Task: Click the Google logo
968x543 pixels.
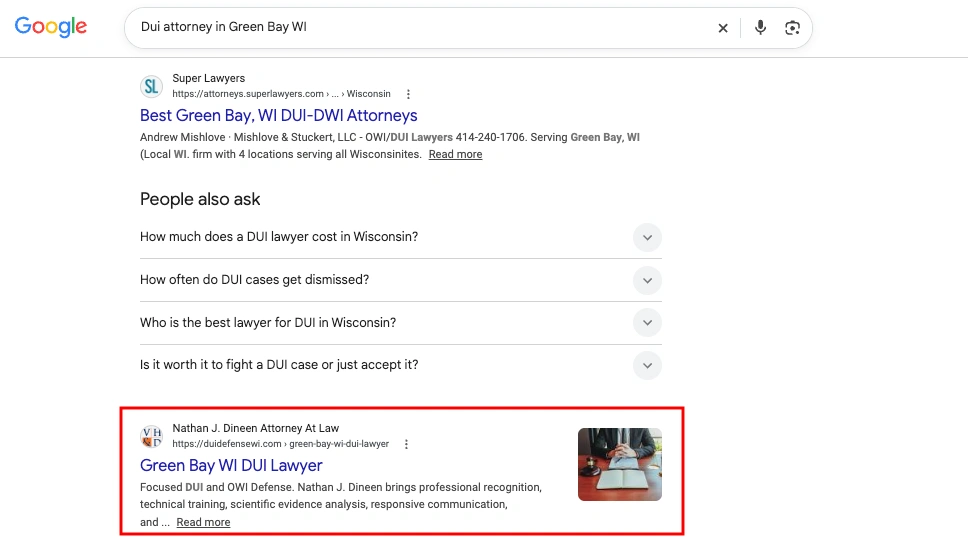Action: pyautogui.click(x=51, y=27)
